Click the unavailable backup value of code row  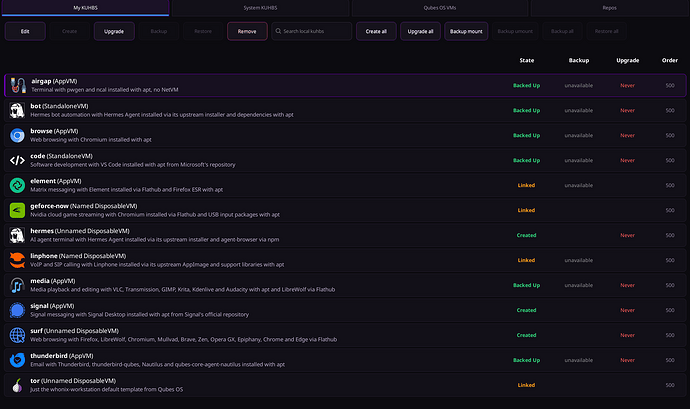coord(579,160)
